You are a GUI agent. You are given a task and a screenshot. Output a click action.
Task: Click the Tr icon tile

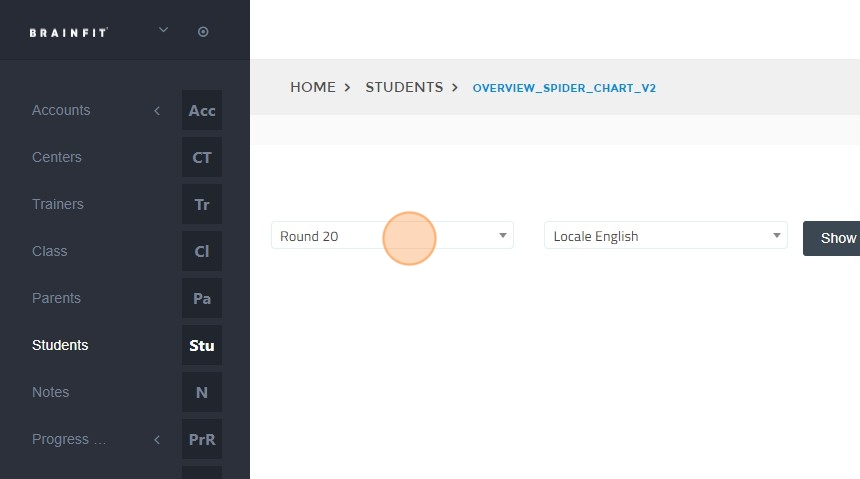pyautogui.click(x=202, y=204)
